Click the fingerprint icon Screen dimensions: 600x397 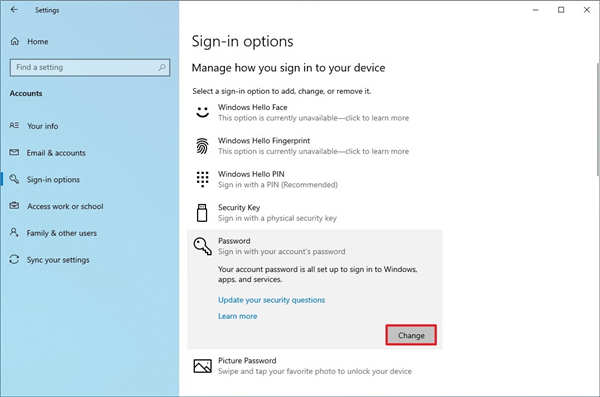coord(202,146)
